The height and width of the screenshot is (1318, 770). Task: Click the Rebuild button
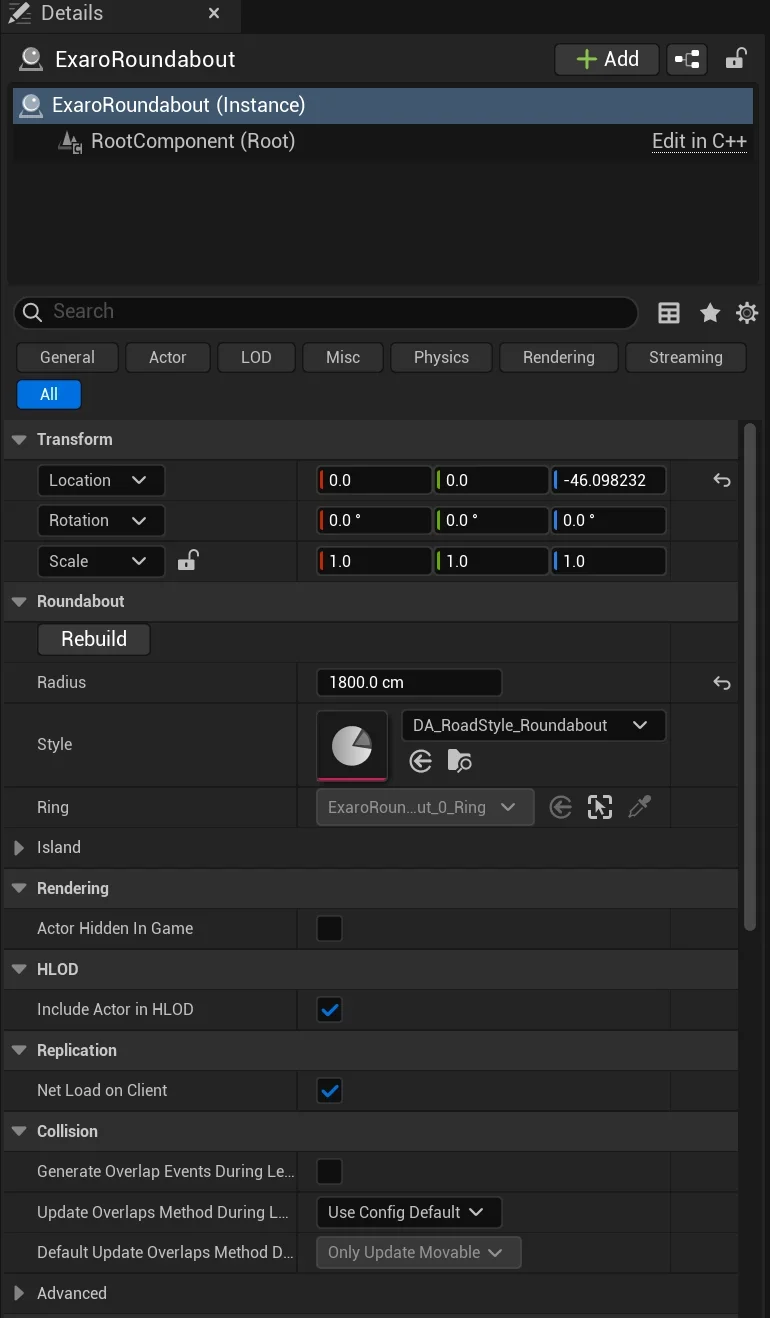coord(94,639)
